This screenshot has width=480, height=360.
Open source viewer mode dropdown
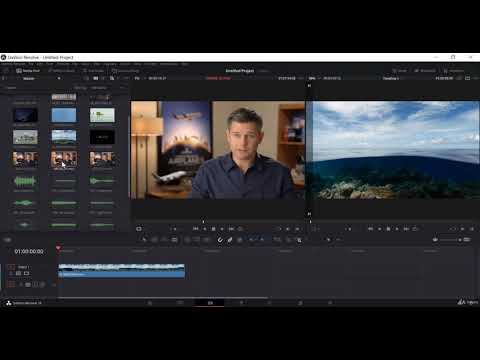139,229
